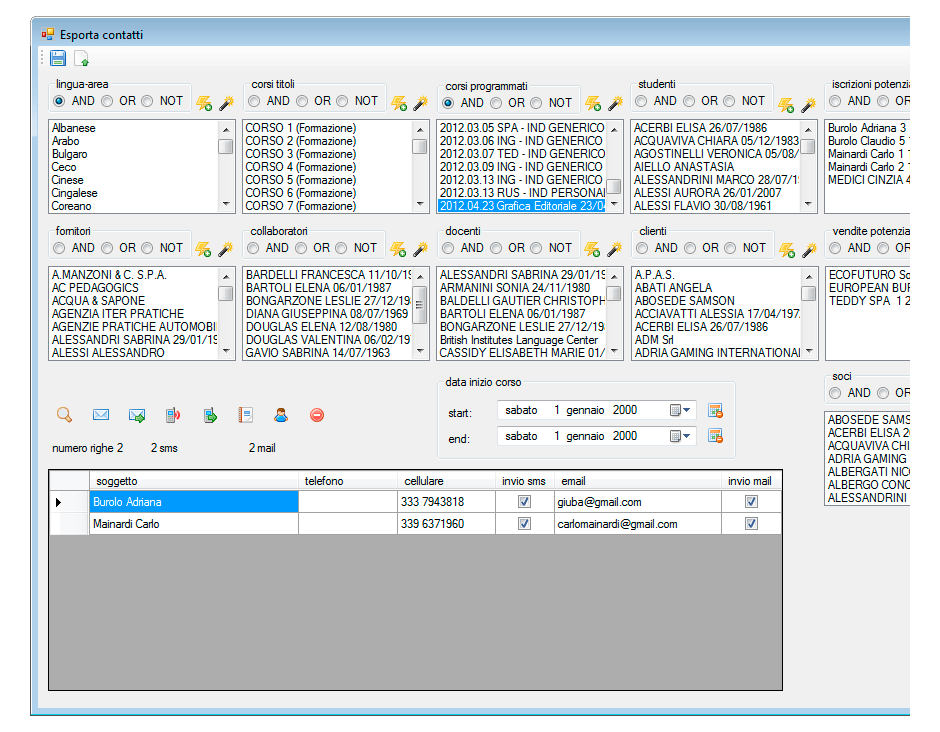940x732 pixels.
Task: Select British Institutes Language Center in docenti
Action: 519,340
